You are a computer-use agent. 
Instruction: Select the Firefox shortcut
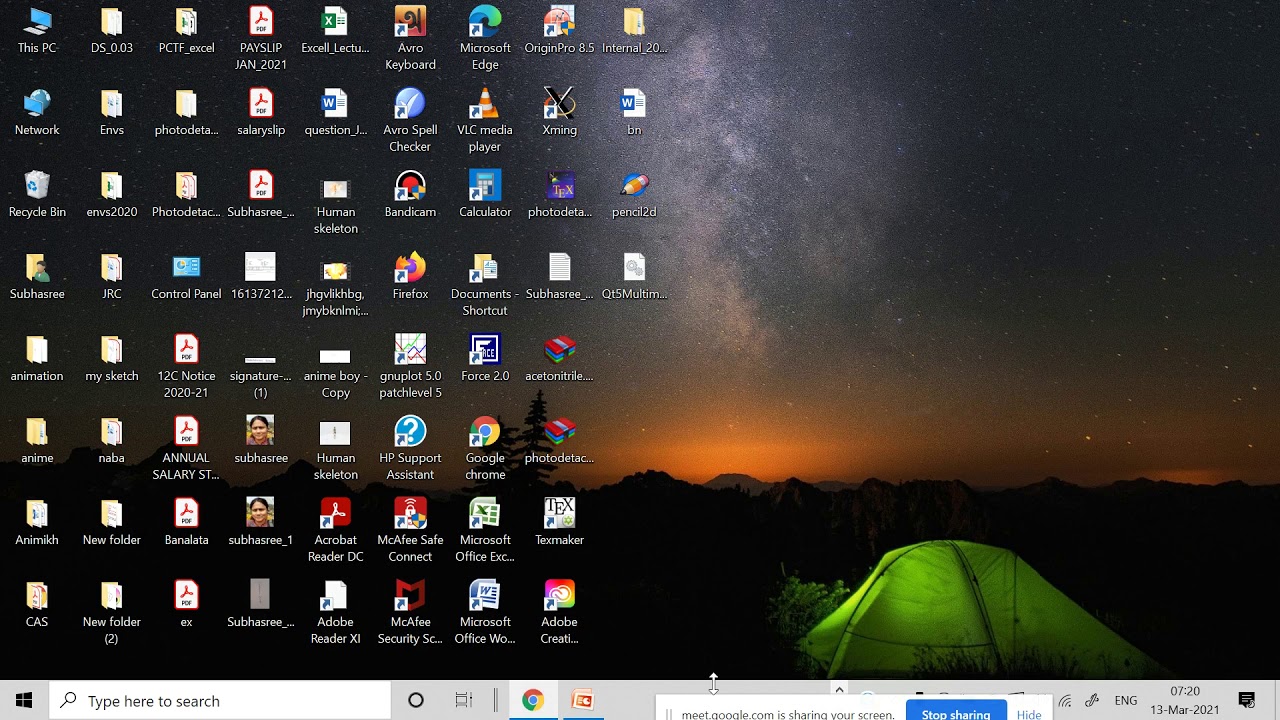point(410,277)
